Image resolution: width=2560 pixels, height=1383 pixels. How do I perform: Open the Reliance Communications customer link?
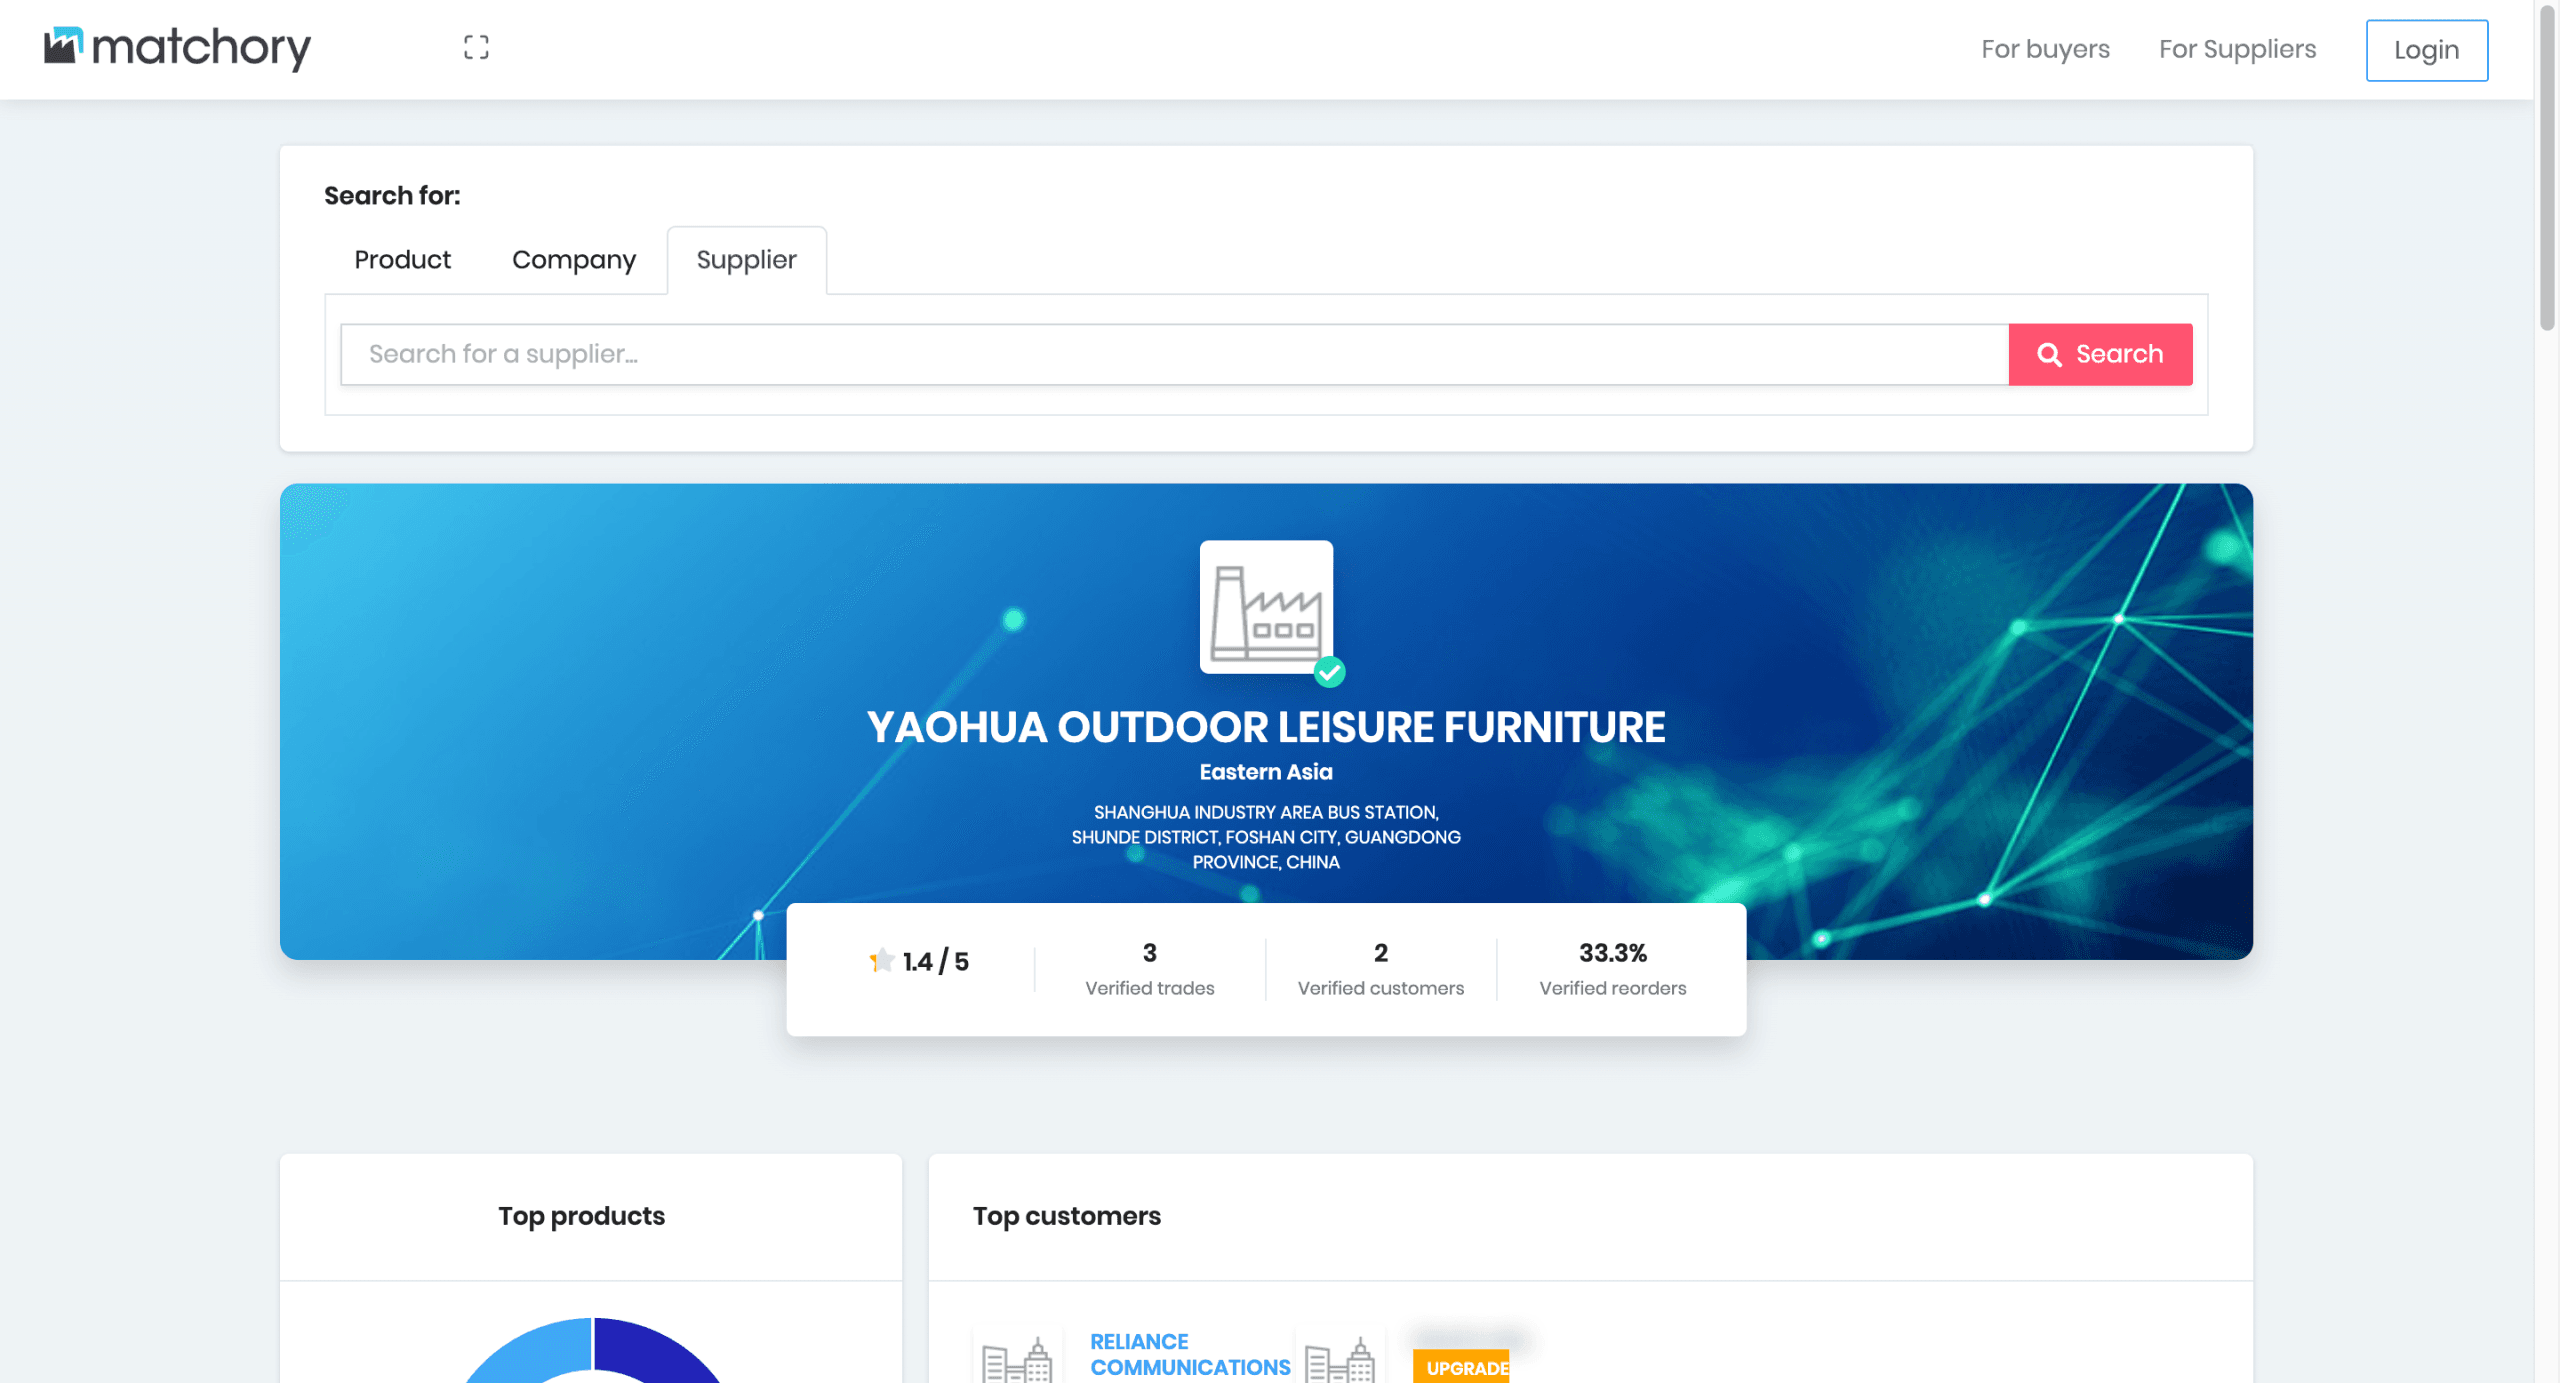1190,1355
